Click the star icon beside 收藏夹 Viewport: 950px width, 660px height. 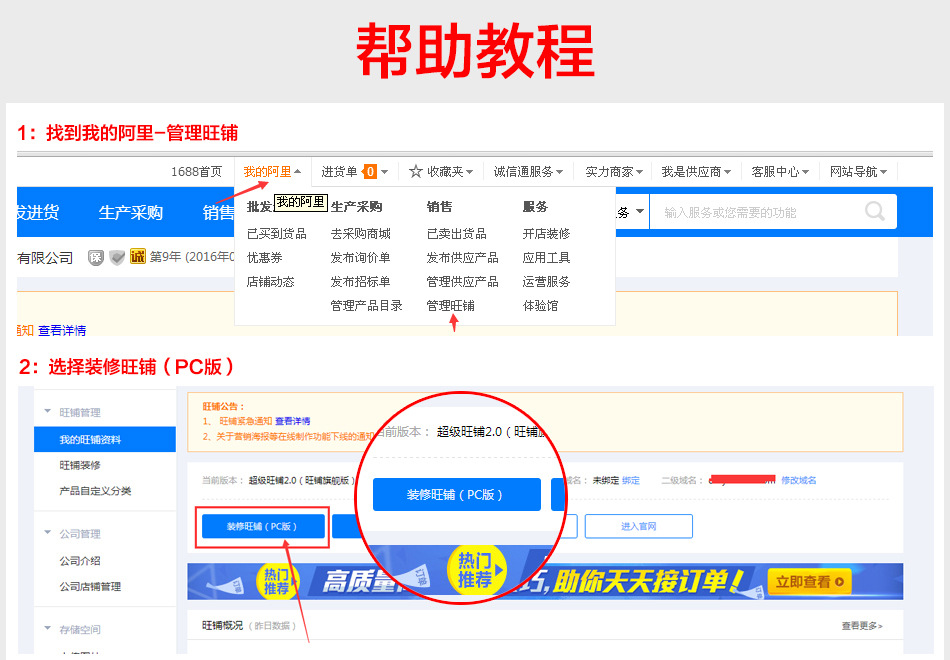click(x=415, y=172)
